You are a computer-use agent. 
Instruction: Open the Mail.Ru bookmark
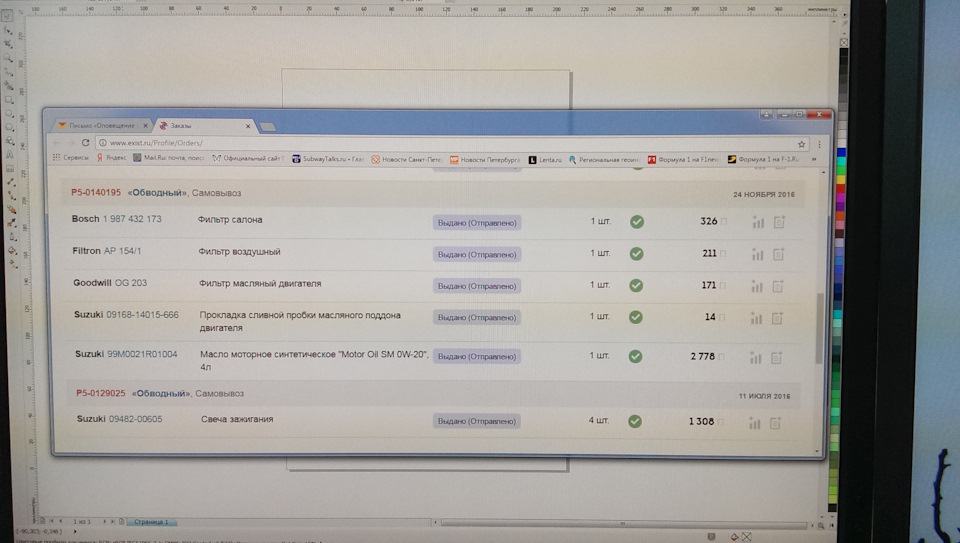[169, 158]
